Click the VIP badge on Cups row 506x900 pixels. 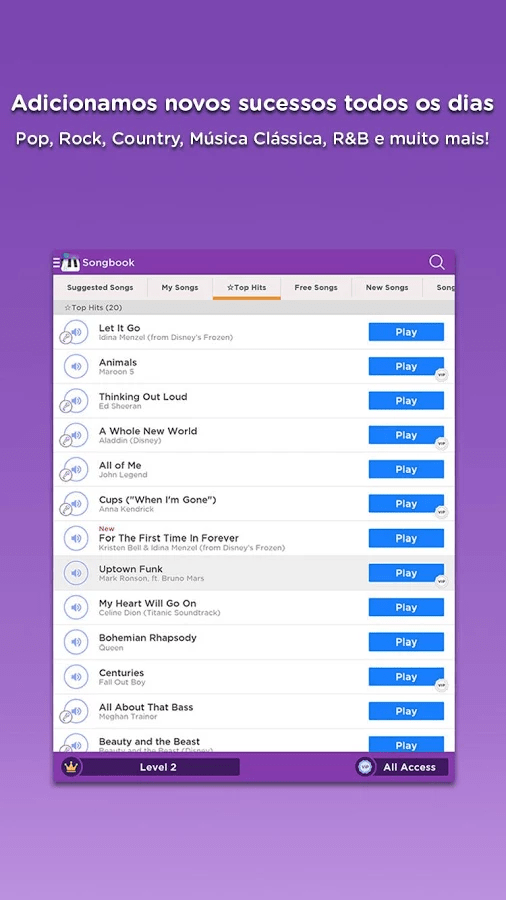[441, 512]
